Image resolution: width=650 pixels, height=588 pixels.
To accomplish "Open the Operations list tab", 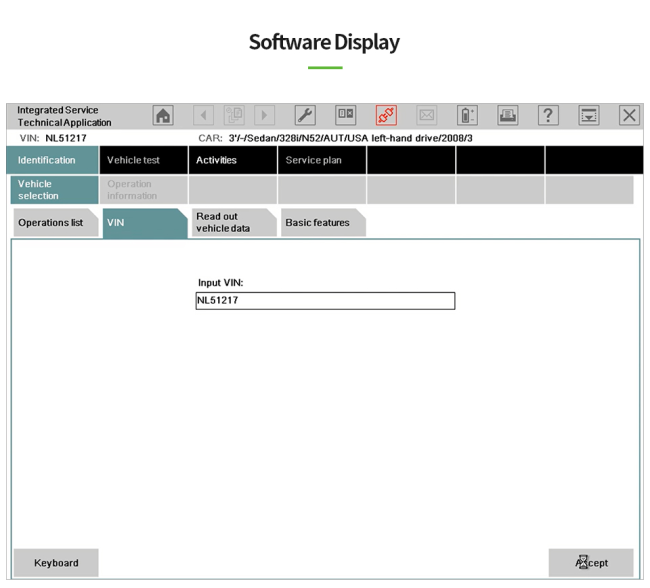I will click(54, 223).
